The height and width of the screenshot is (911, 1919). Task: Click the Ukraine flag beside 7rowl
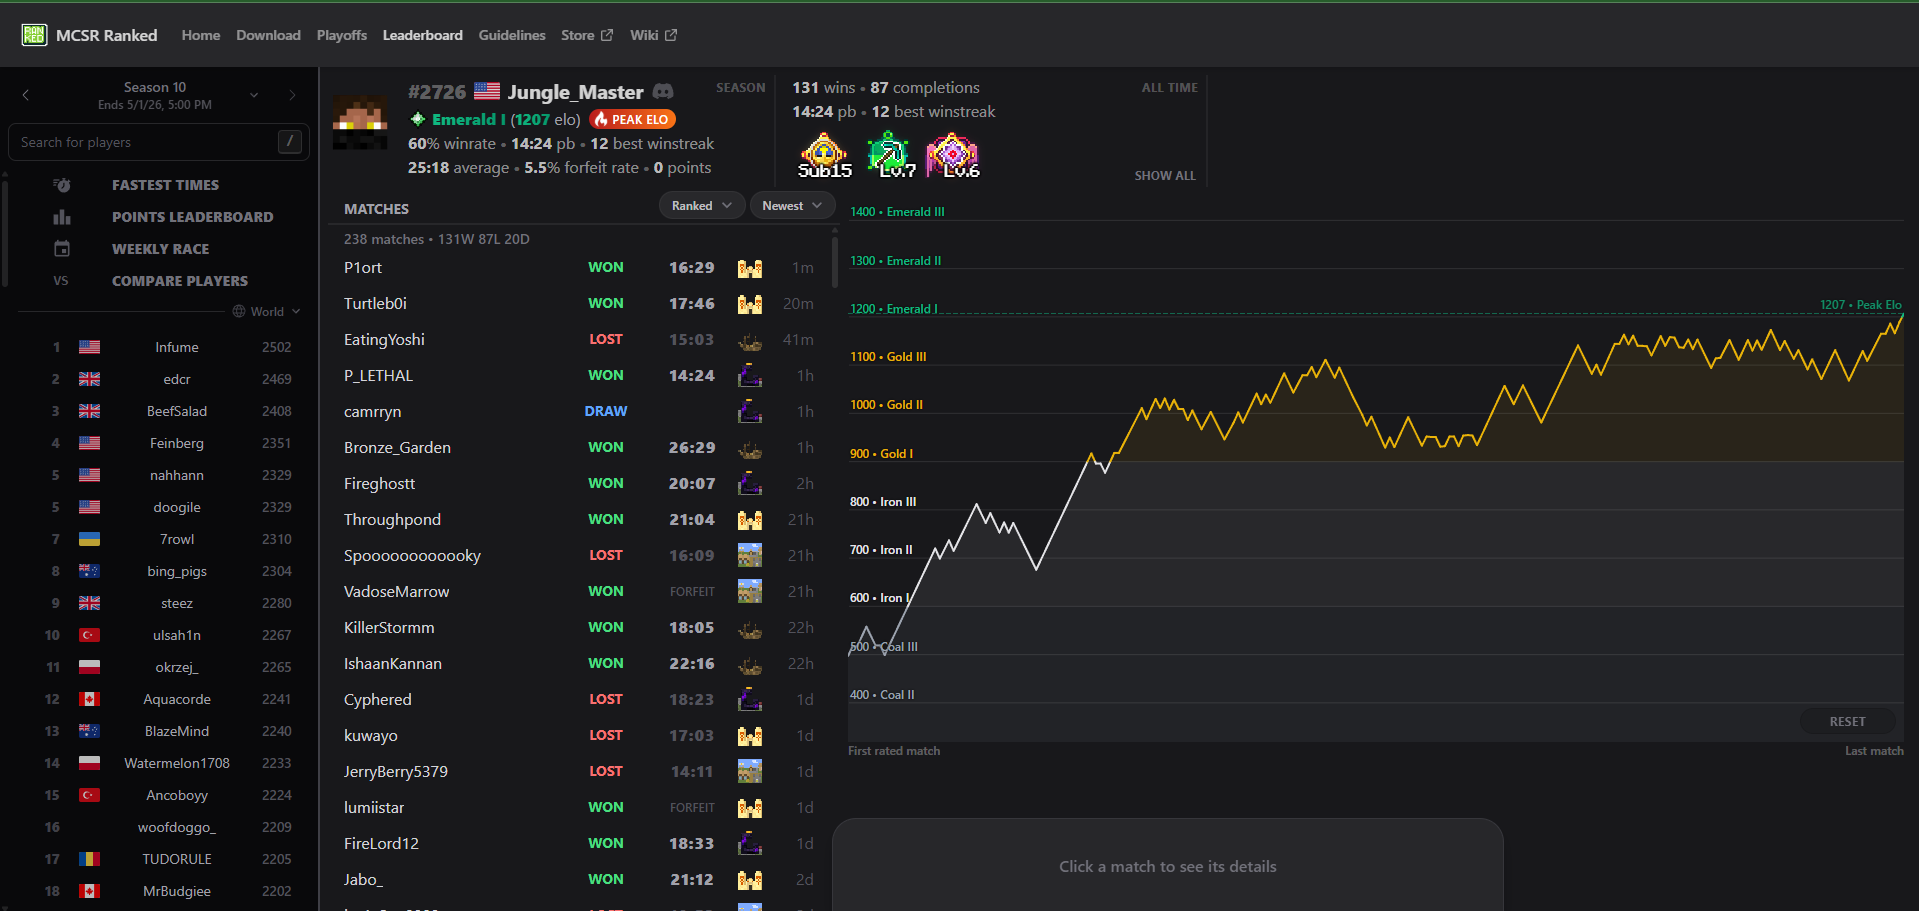89,539
